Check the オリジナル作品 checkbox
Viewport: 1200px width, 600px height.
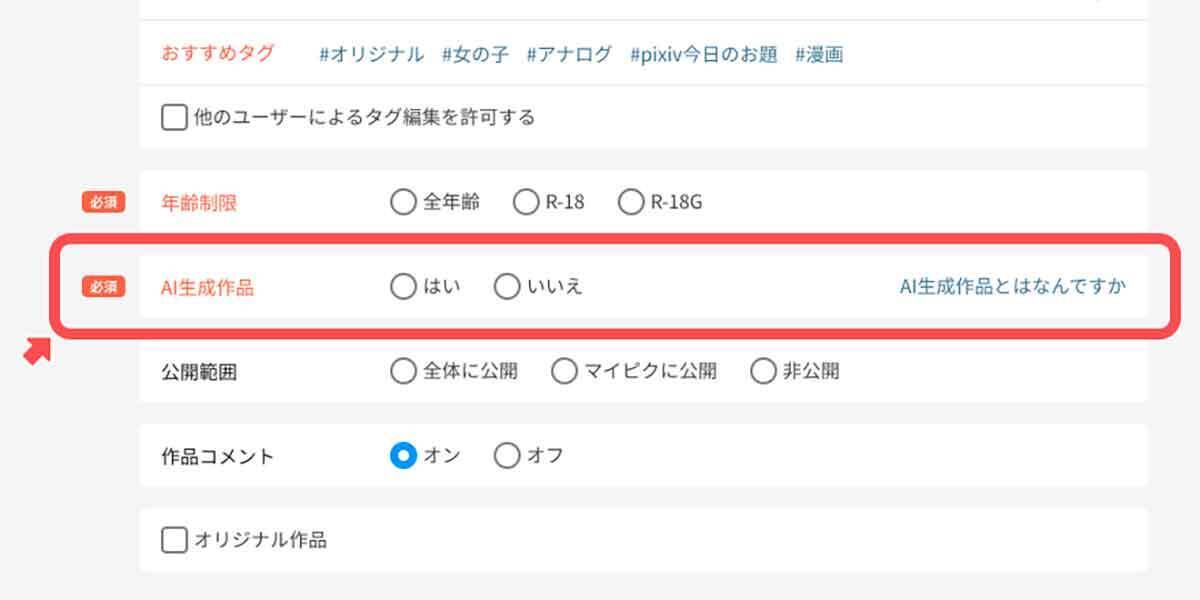click(x=174, y=541)
